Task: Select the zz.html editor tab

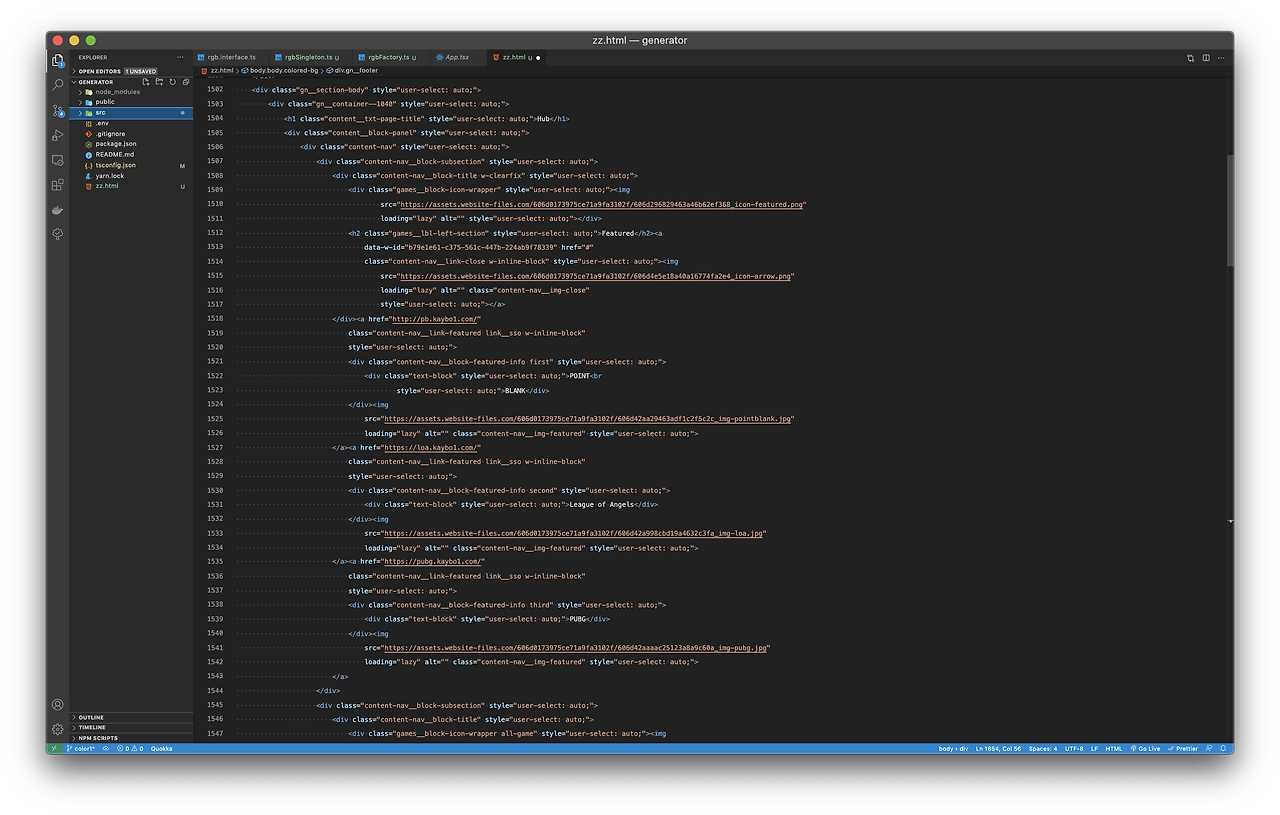Action: (516, 58)
